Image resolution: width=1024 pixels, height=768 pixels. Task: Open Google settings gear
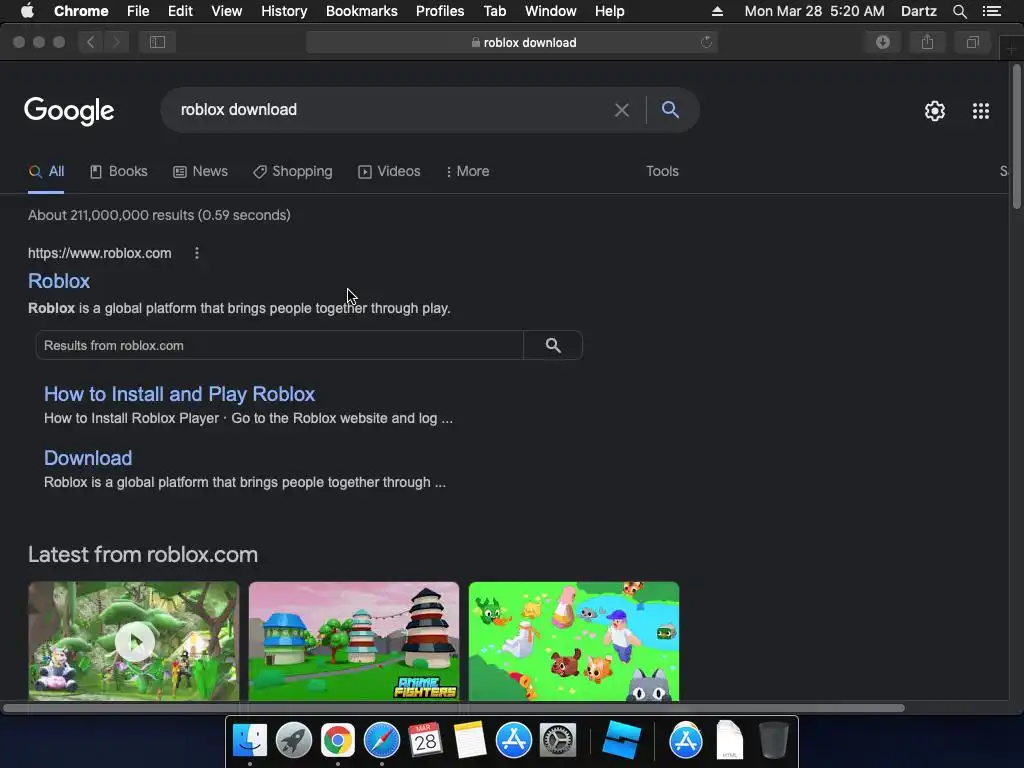(x=935, y=111)
